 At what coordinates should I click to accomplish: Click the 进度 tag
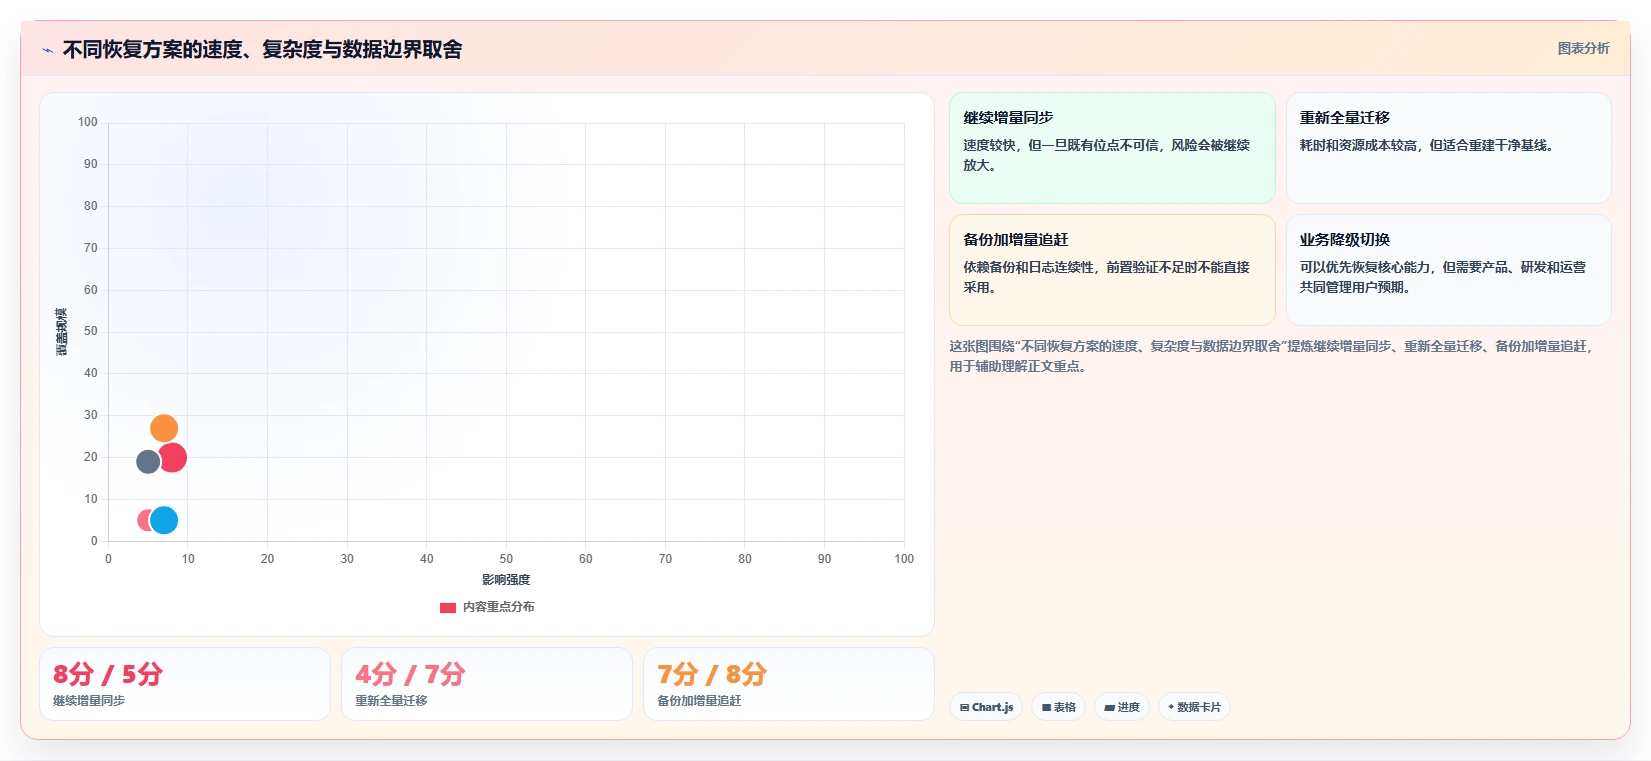(x=1122, y=707)
